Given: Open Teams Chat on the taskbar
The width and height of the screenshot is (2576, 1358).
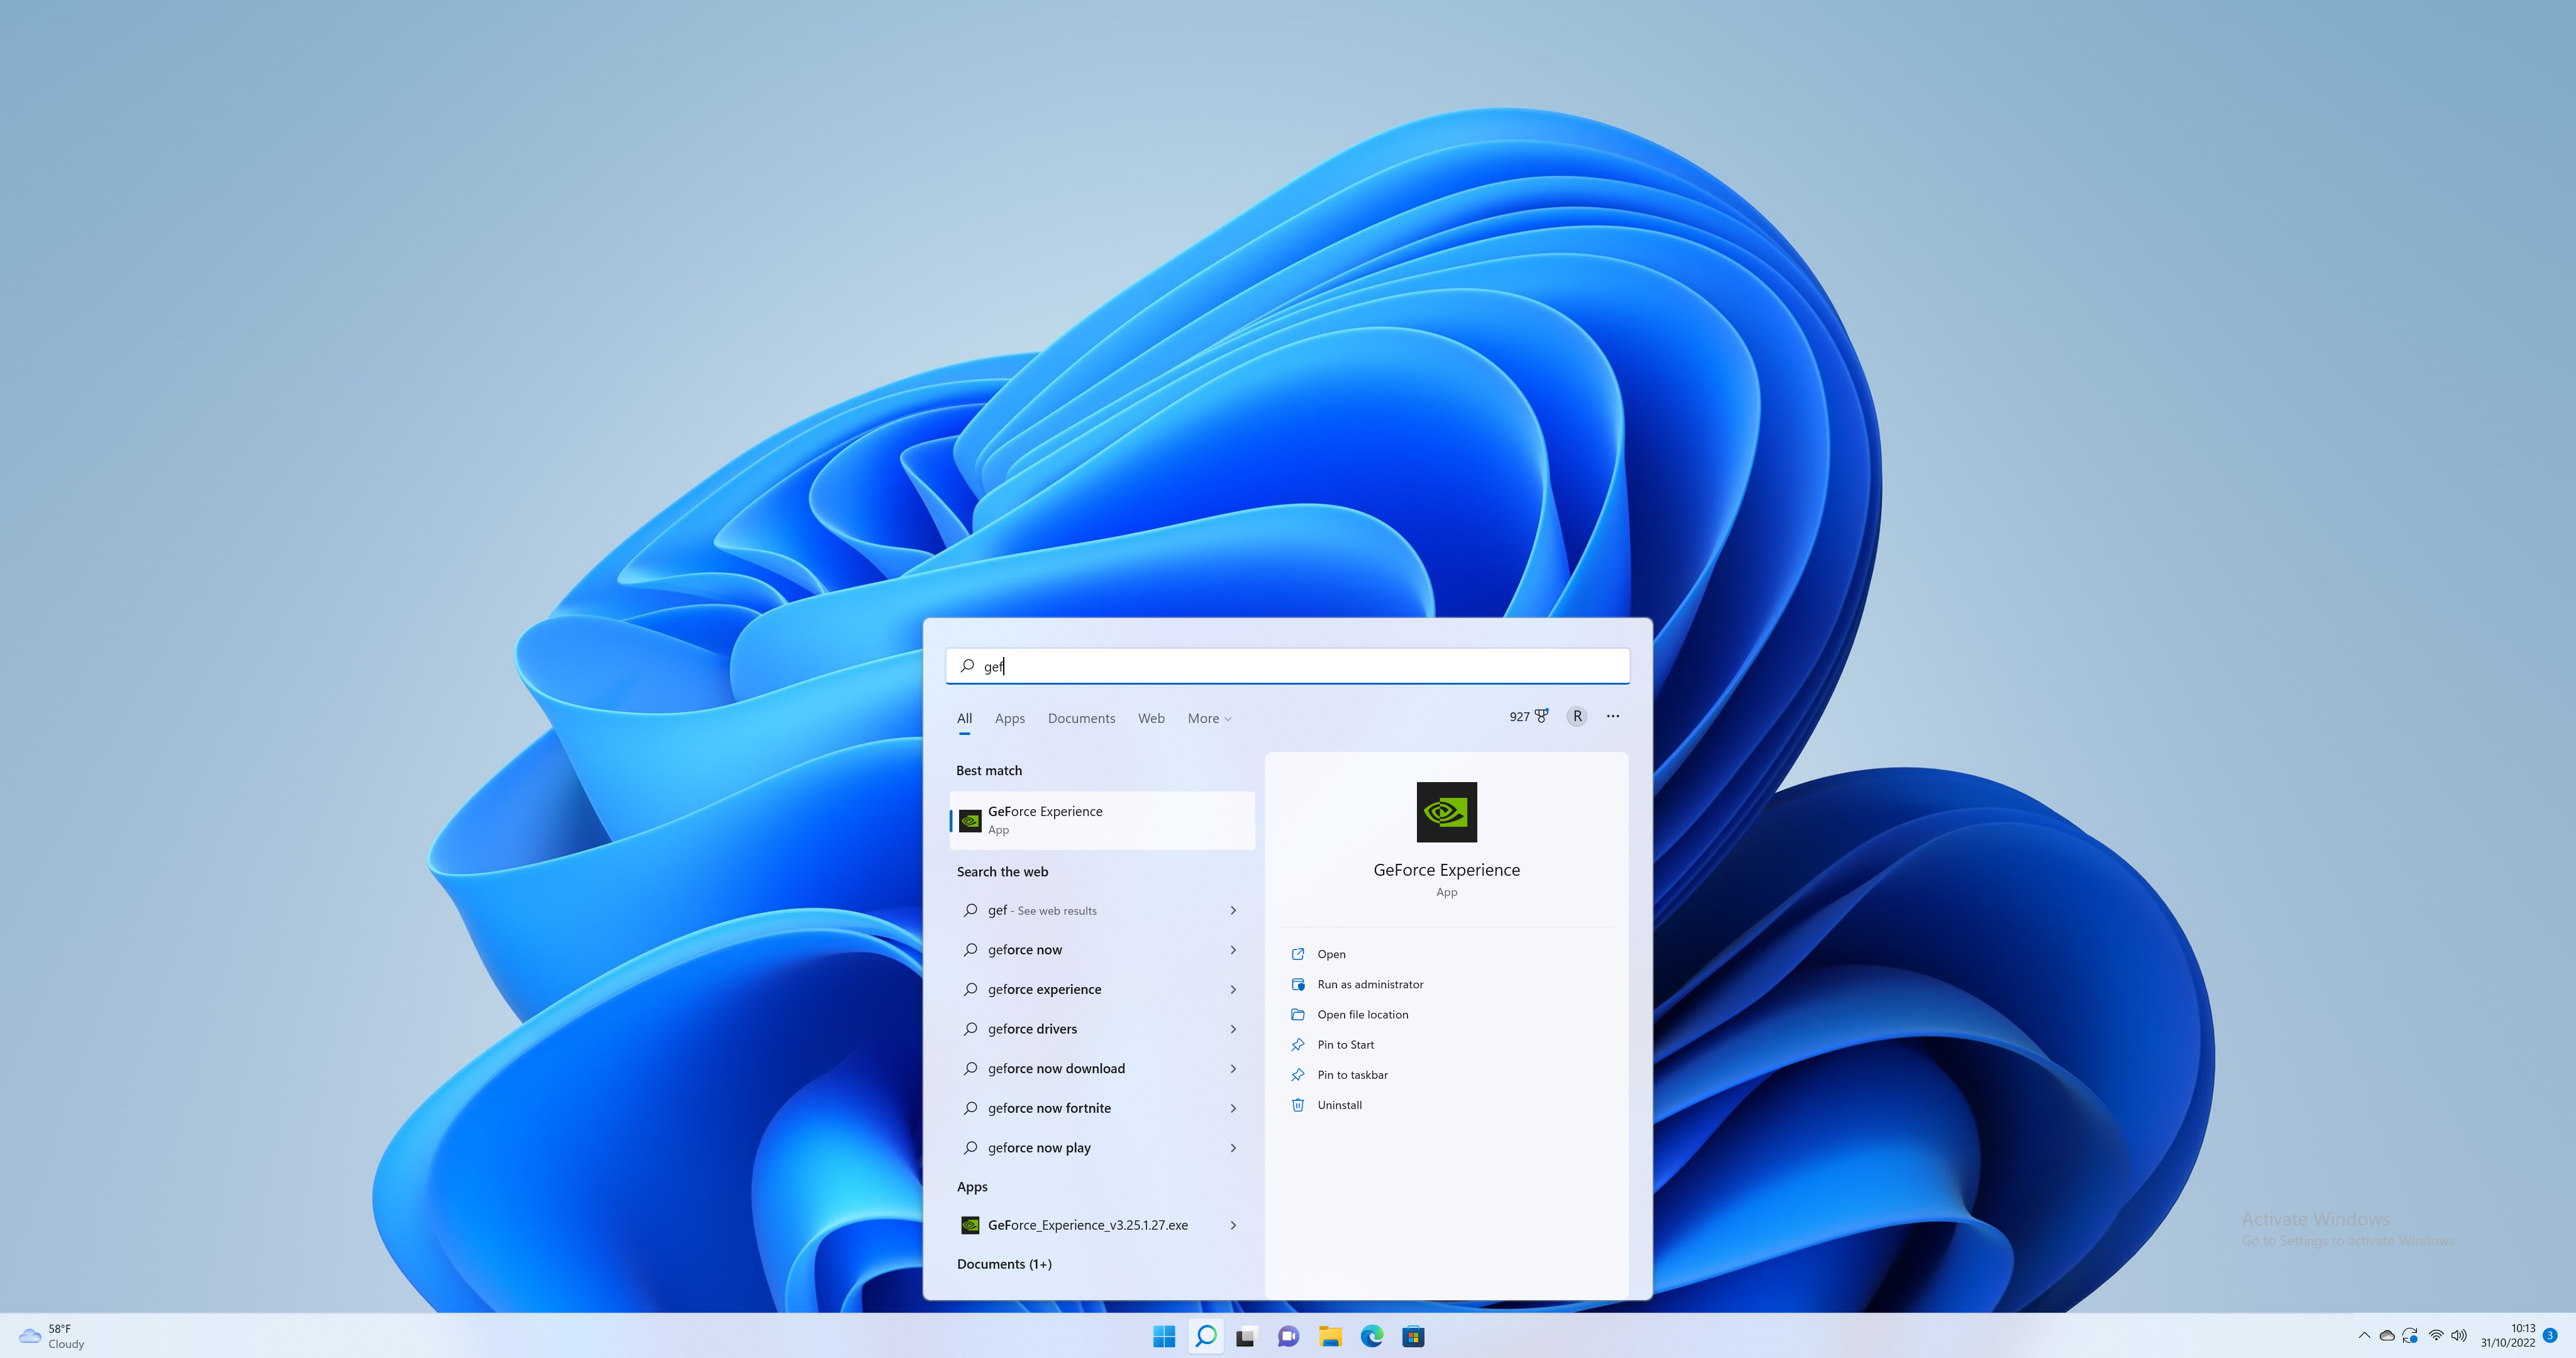Looking at the screenshot, I should 1288,1336.
